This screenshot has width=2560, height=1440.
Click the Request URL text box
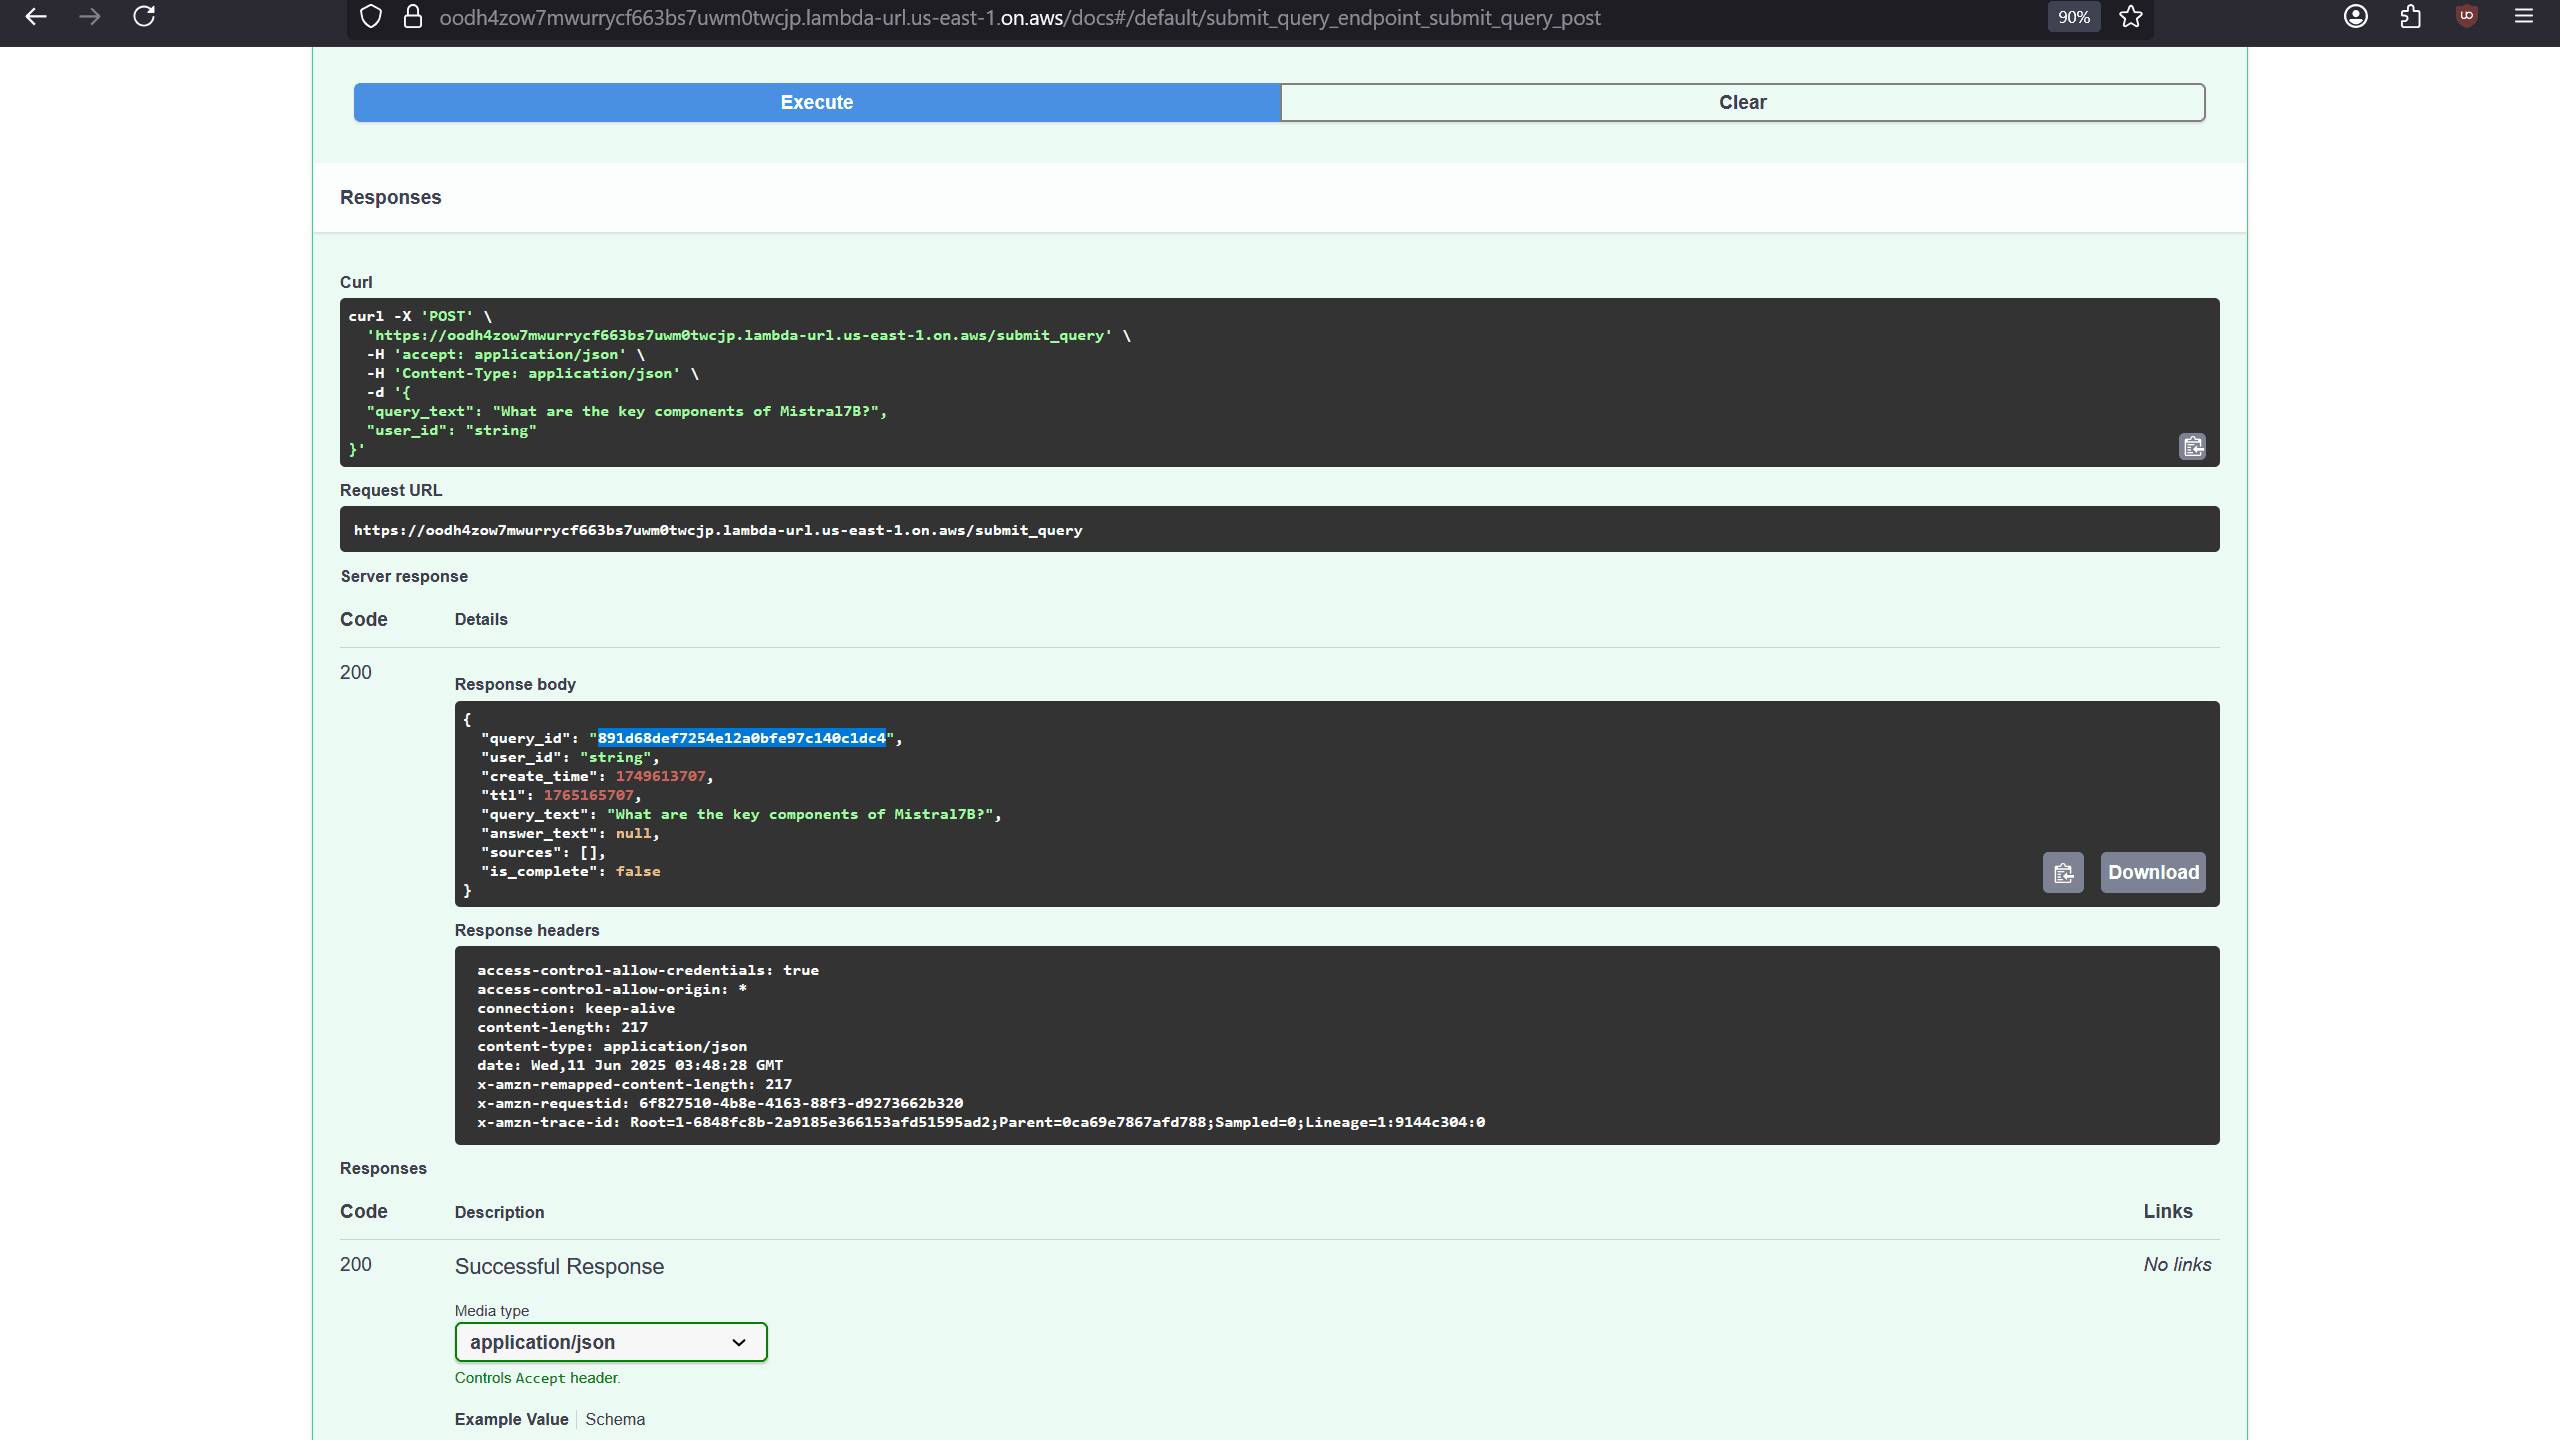(x=1279, y=530)
